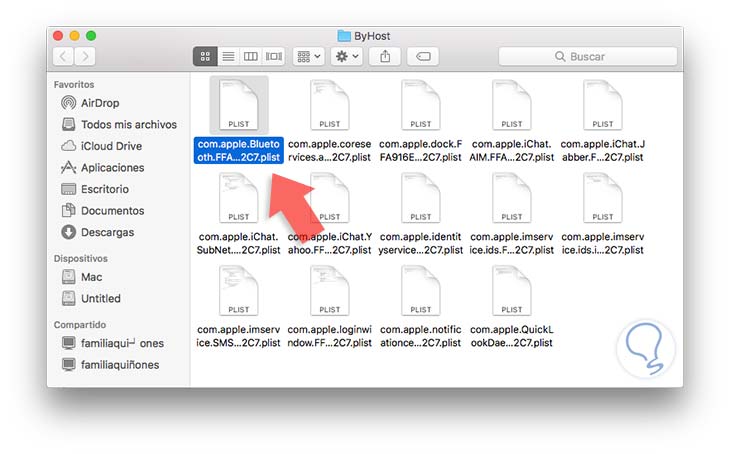Click the com.apple.QuickLookDae file name
730x454 pixels.
point(512,336)
